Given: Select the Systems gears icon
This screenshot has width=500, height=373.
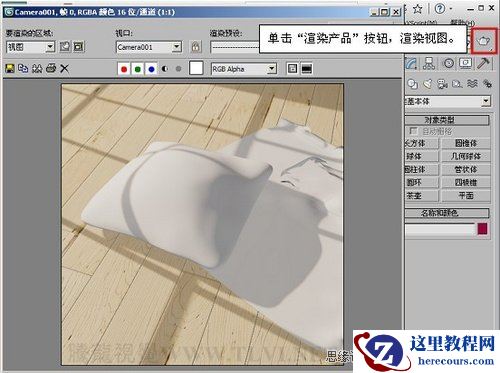Looking at the screenshot, I should click(487, 84).
